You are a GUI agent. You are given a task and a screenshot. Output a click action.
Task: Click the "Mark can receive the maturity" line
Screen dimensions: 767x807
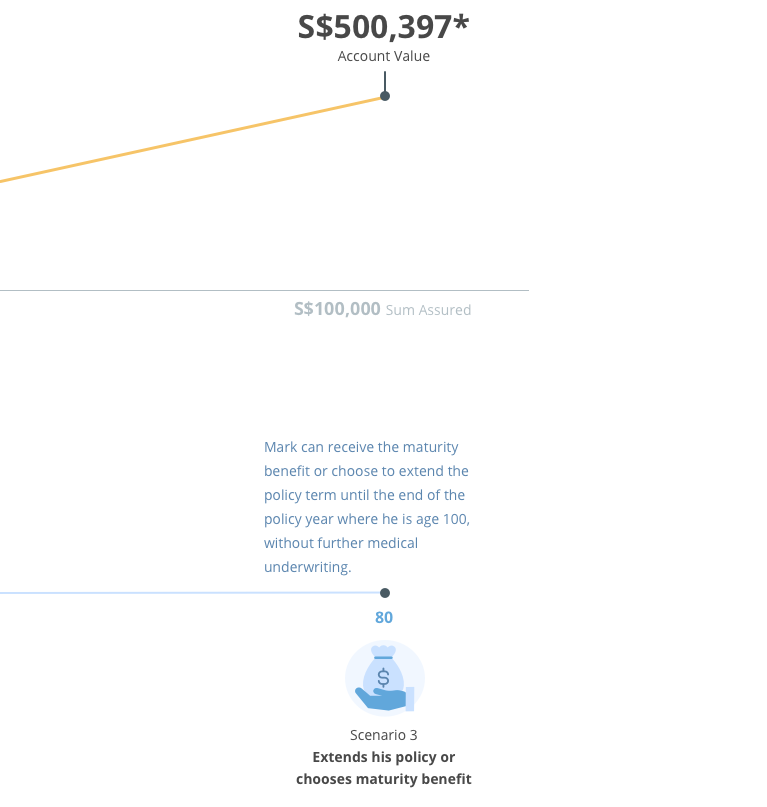[361, 447]
